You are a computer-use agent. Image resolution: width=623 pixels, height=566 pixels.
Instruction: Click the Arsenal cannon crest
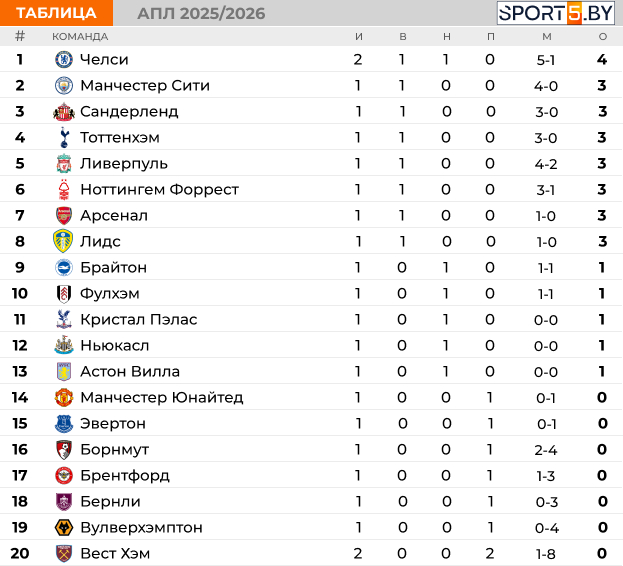[64, 216]
